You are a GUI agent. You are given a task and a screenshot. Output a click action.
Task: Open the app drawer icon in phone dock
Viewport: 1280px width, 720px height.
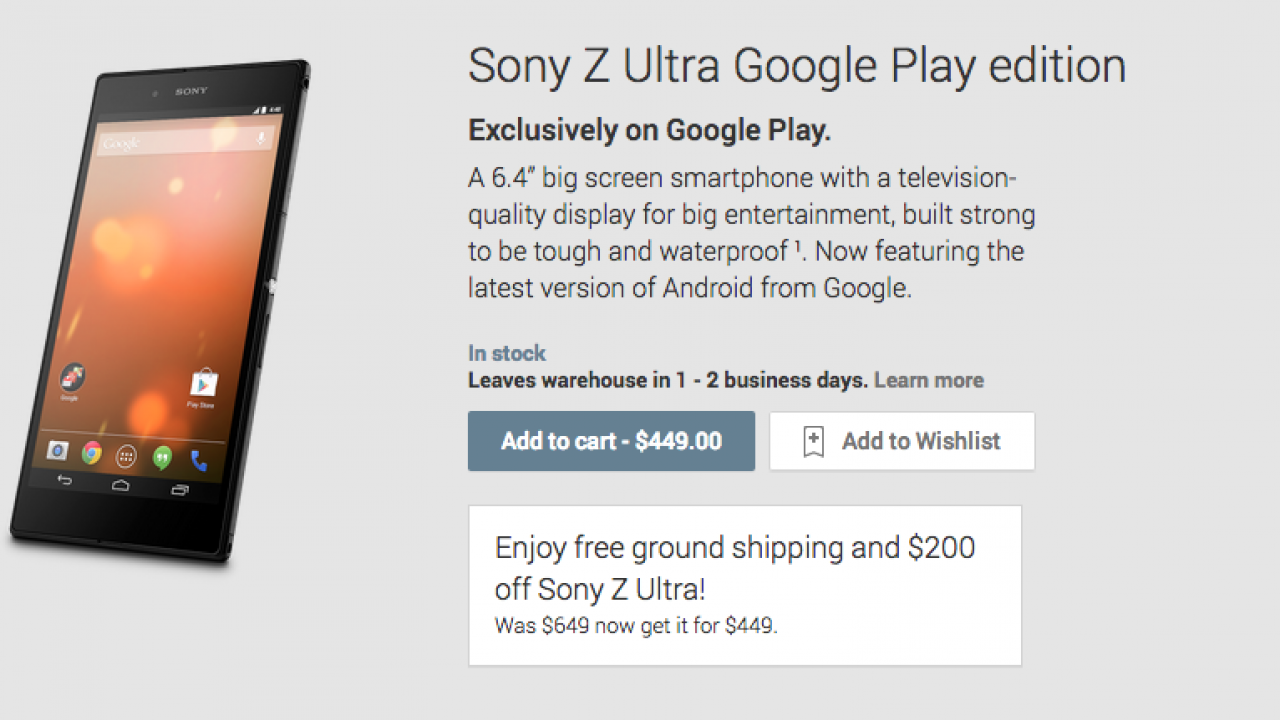point(126,456)
